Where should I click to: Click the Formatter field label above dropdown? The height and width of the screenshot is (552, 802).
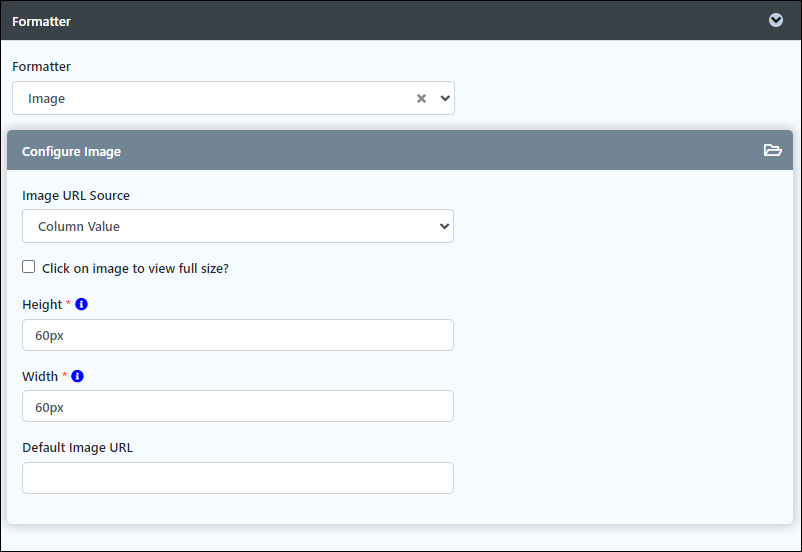point(41,67)
